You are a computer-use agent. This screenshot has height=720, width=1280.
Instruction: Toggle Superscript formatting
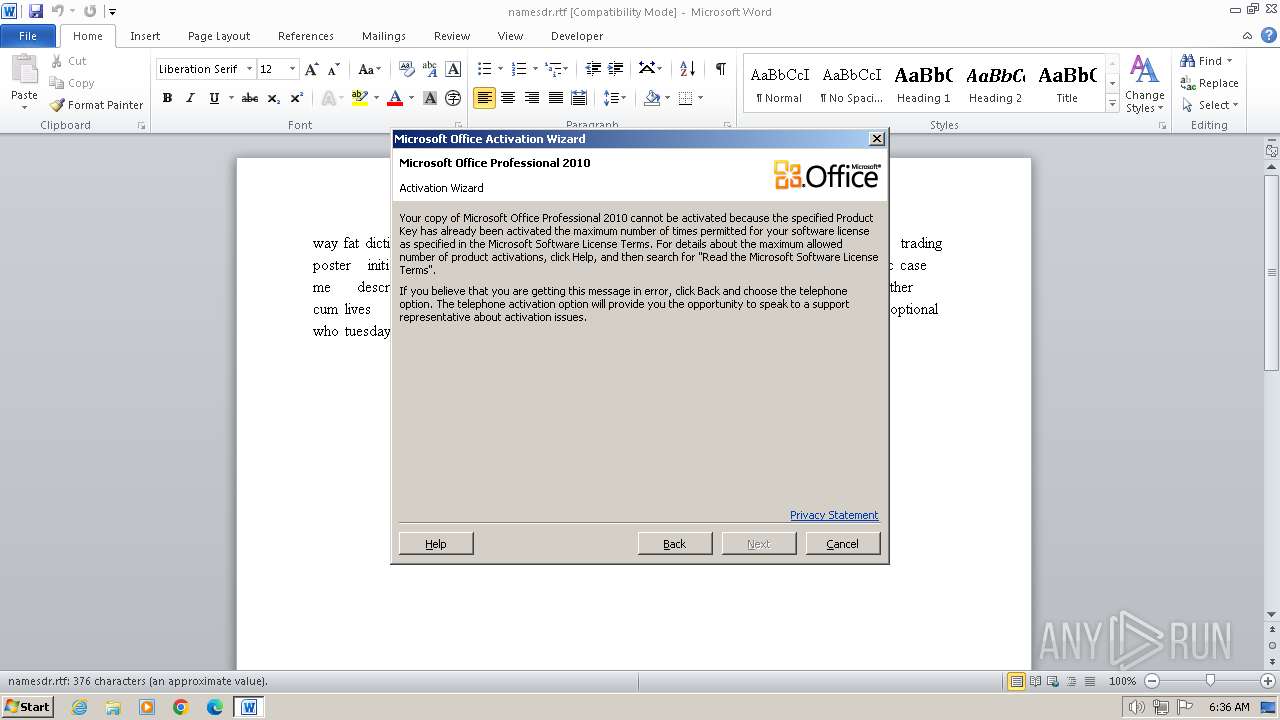[297, 98]
